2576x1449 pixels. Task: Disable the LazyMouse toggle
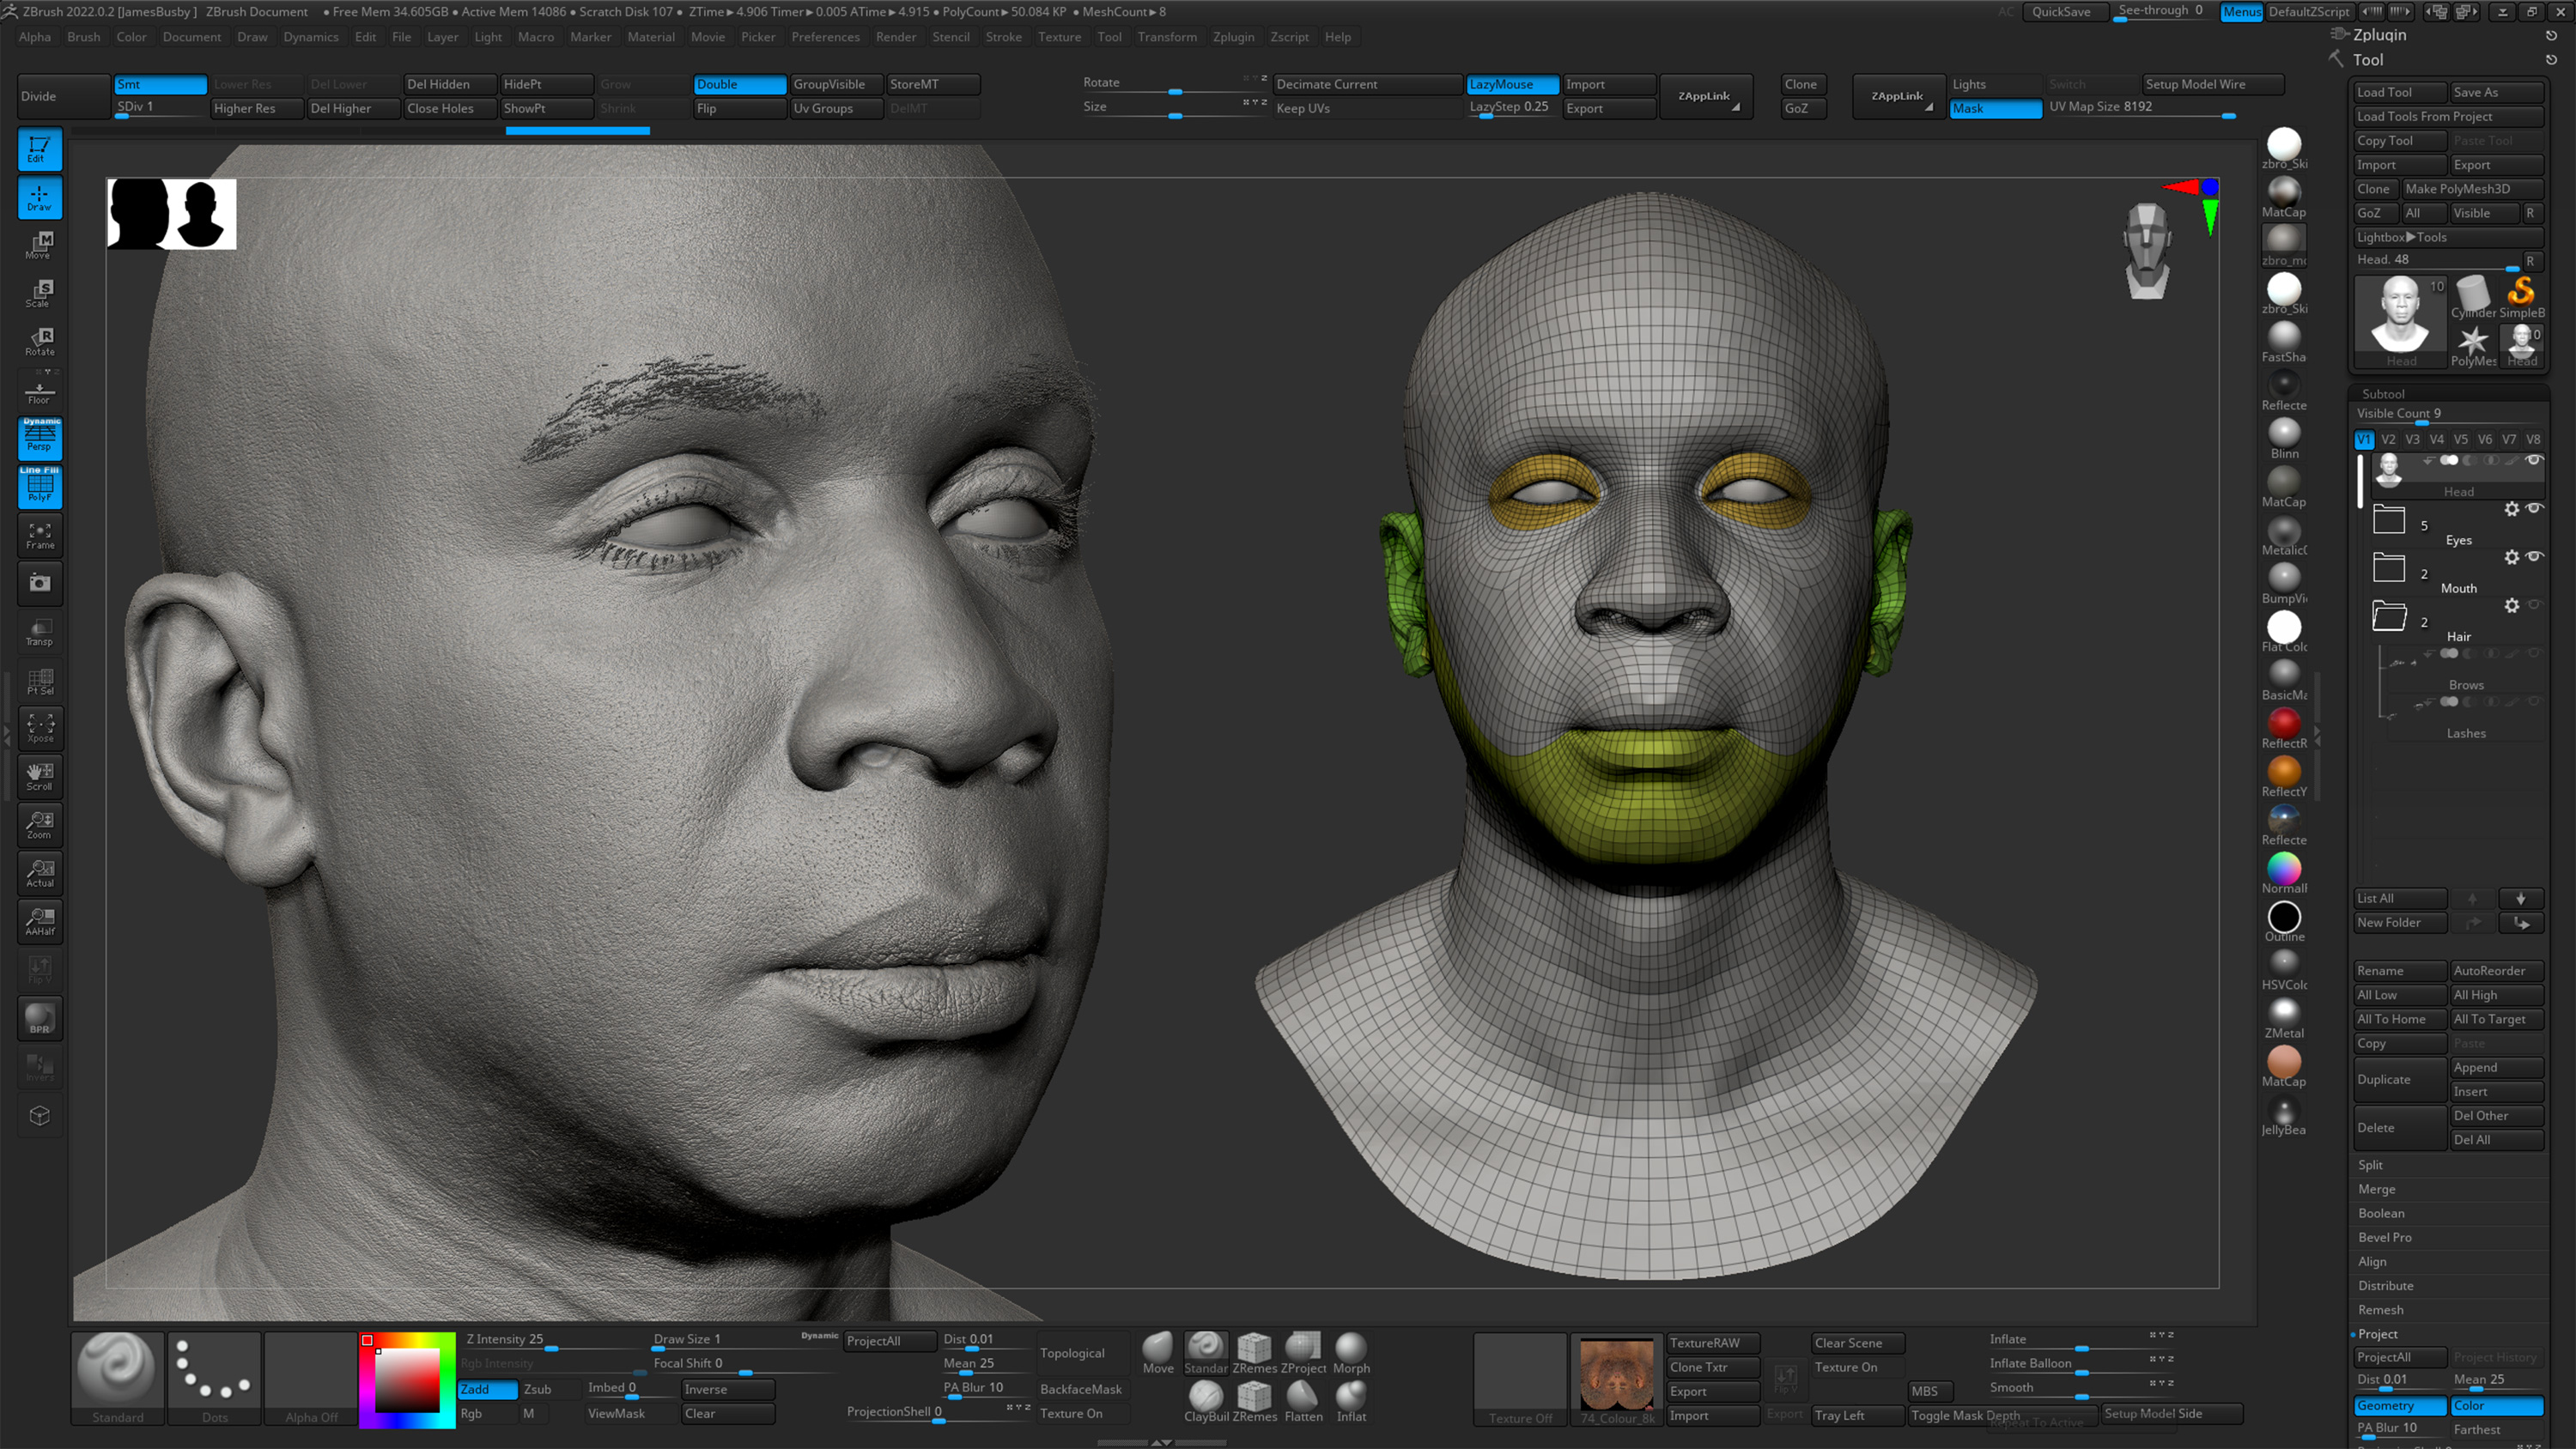[x=1511, y=85]
